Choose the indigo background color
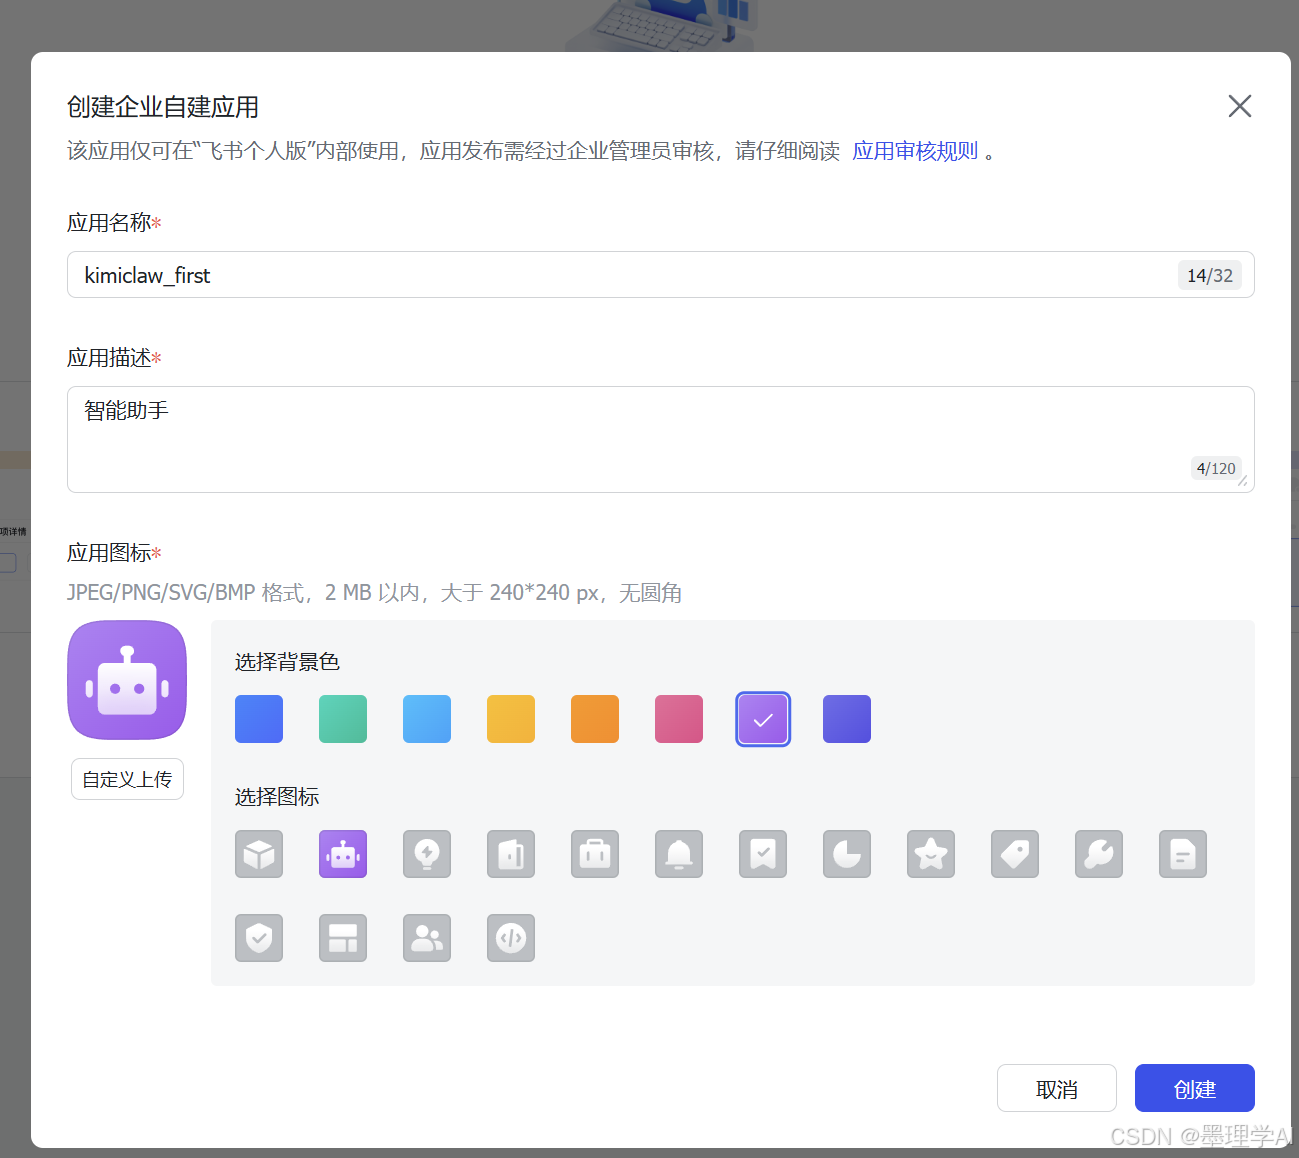Image resolution: width=1299 pixels, height=1158 pixels. (847, 719)
